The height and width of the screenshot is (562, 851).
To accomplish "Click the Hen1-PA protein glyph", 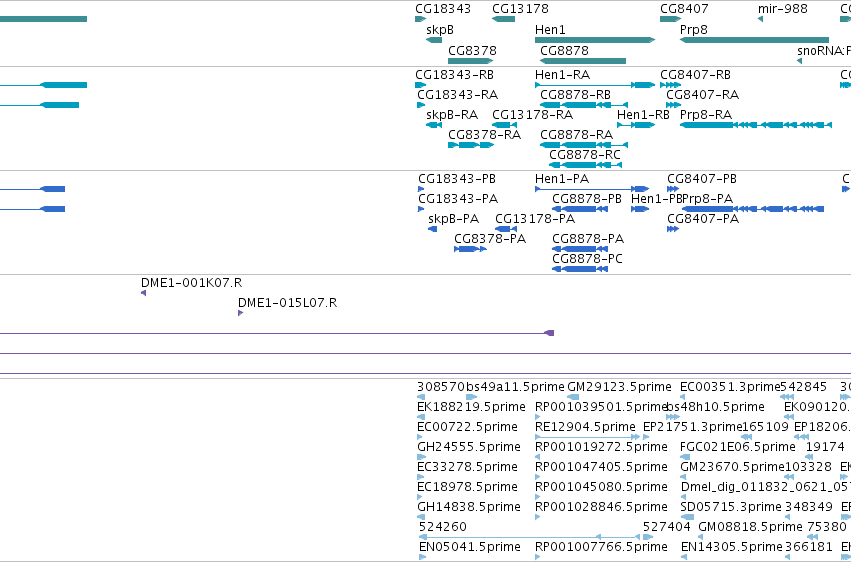I will pos(592,189).
